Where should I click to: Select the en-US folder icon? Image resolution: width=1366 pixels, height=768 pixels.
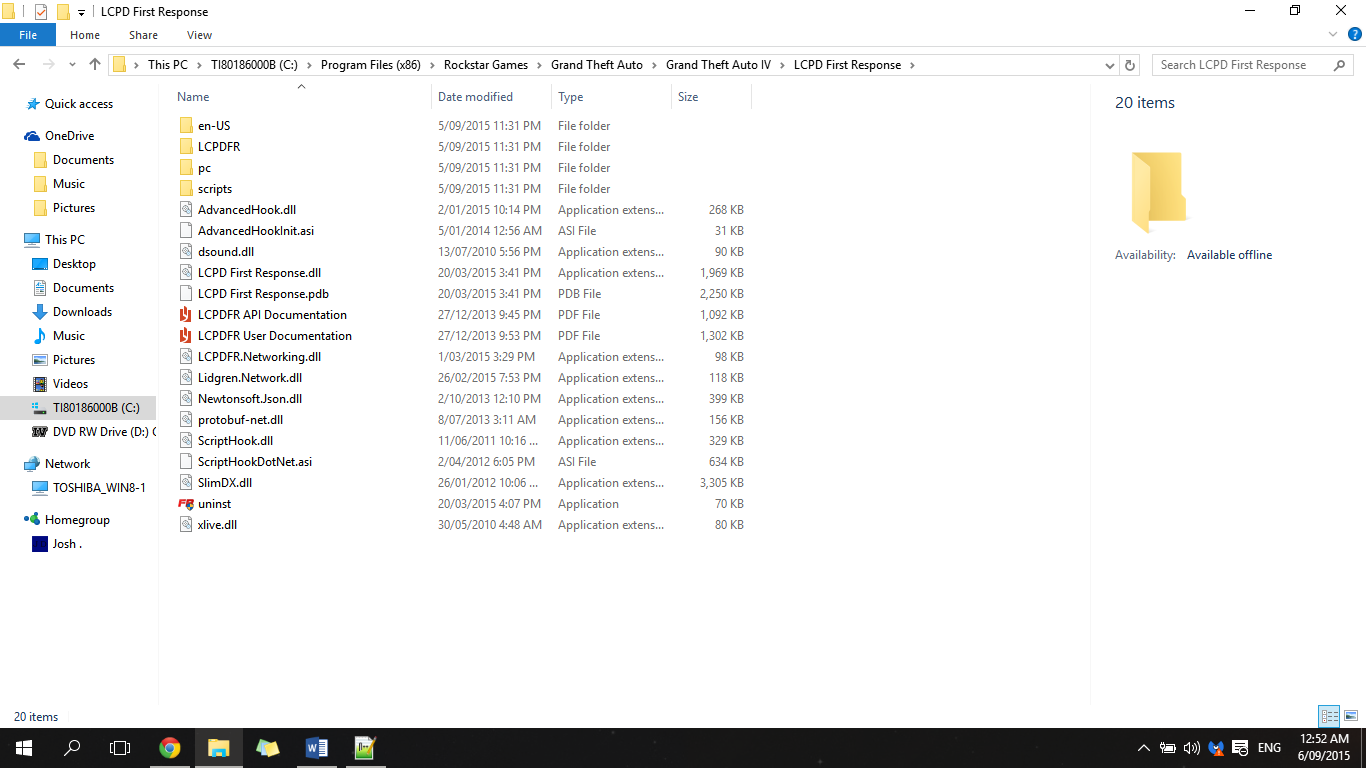(185, 126)
